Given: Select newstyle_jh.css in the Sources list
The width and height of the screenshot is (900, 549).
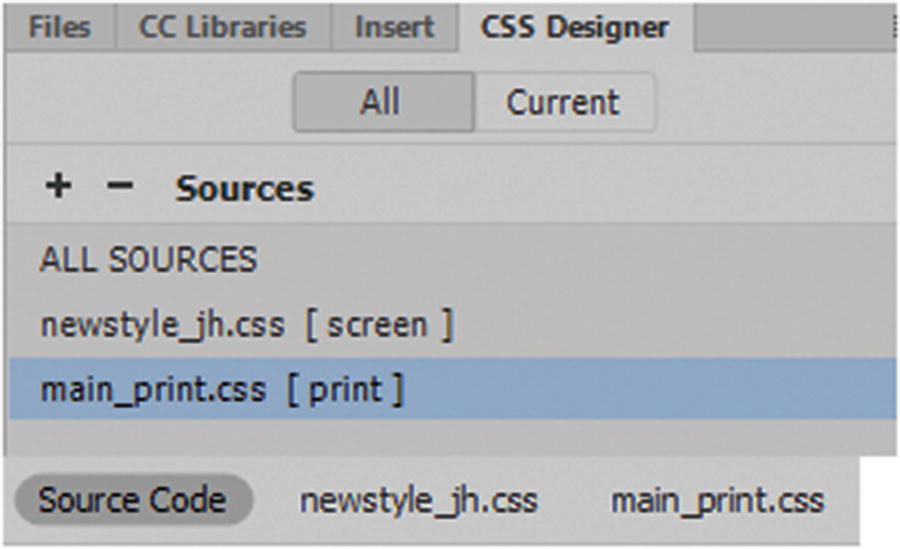Looking at the screenshot, I should pyautogui.click(x=162, y=325).
